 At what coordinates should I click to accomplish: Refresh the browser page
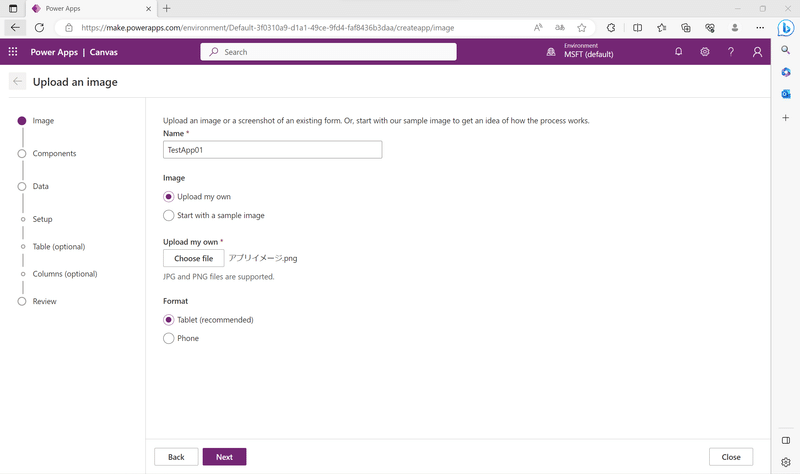pos(39,28)
